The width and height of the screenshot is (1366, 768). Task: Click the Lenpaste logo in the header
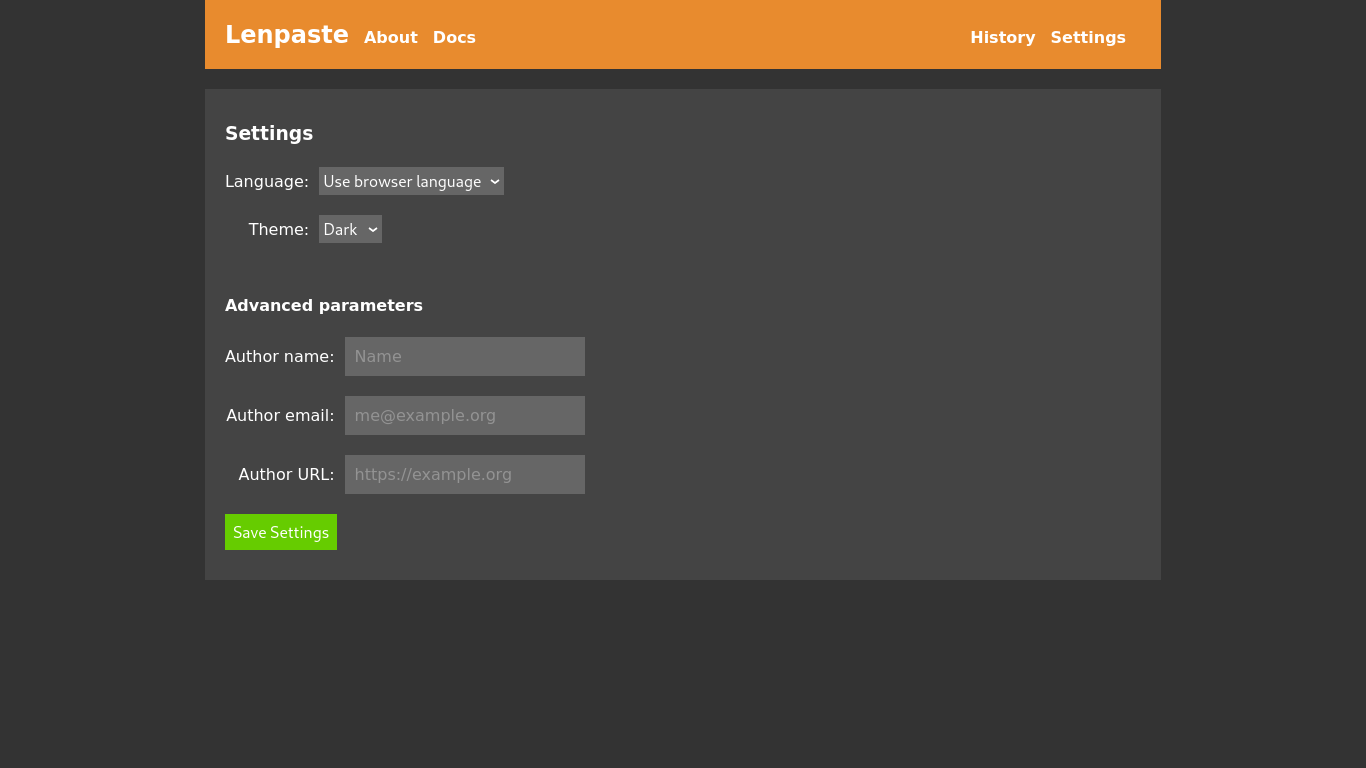287,34
